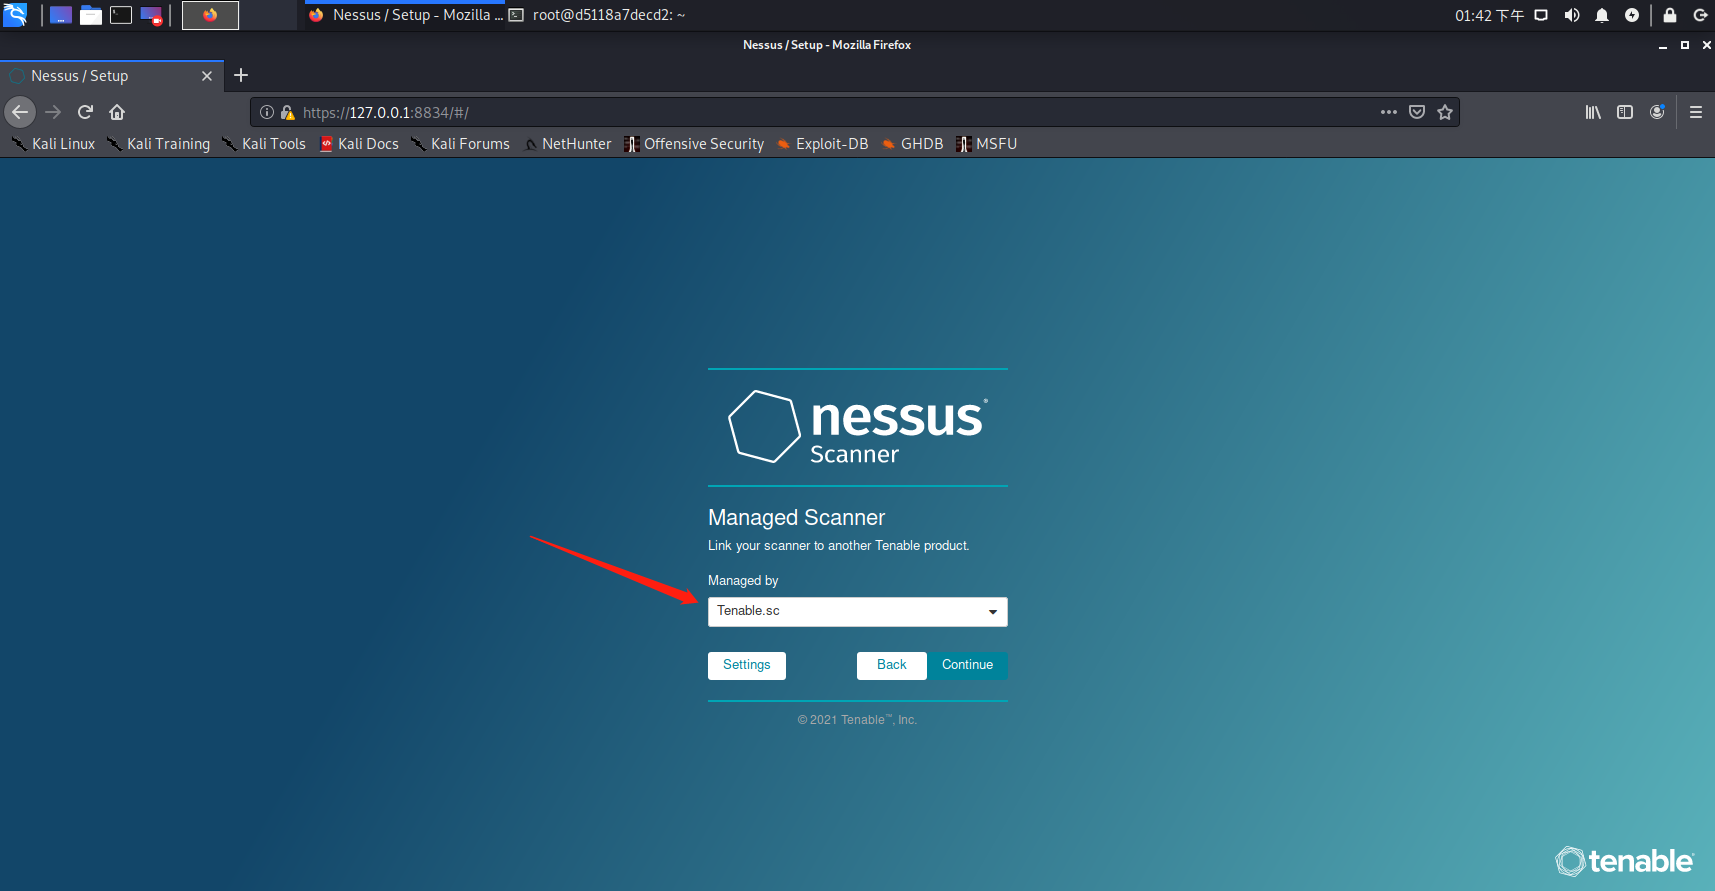1715x891 pixels.
Task: Open the Firefox Library menu
Action: (1593, 112)
